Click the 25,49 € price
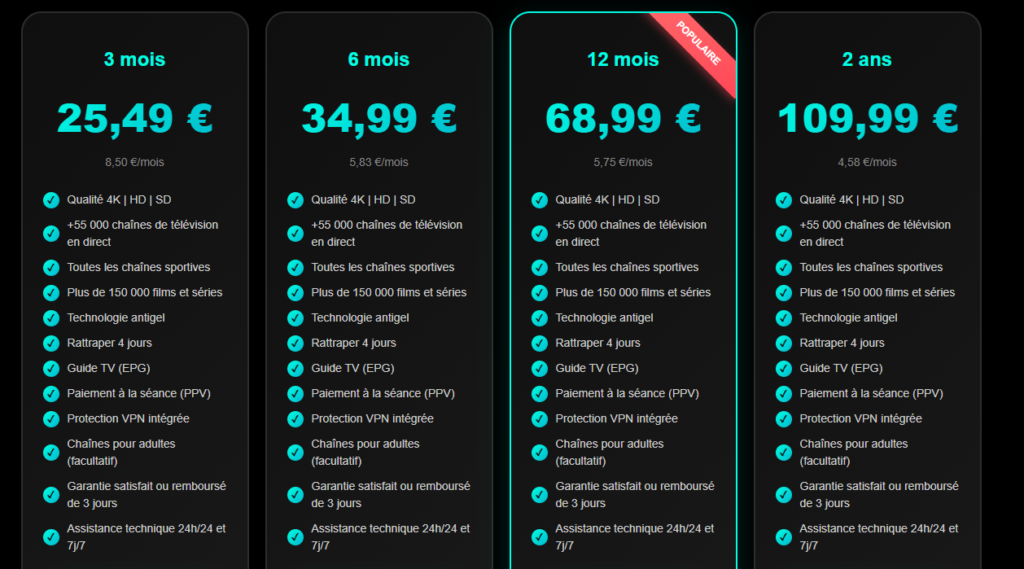Viewport: 1024px width, 569px height. 134,118
